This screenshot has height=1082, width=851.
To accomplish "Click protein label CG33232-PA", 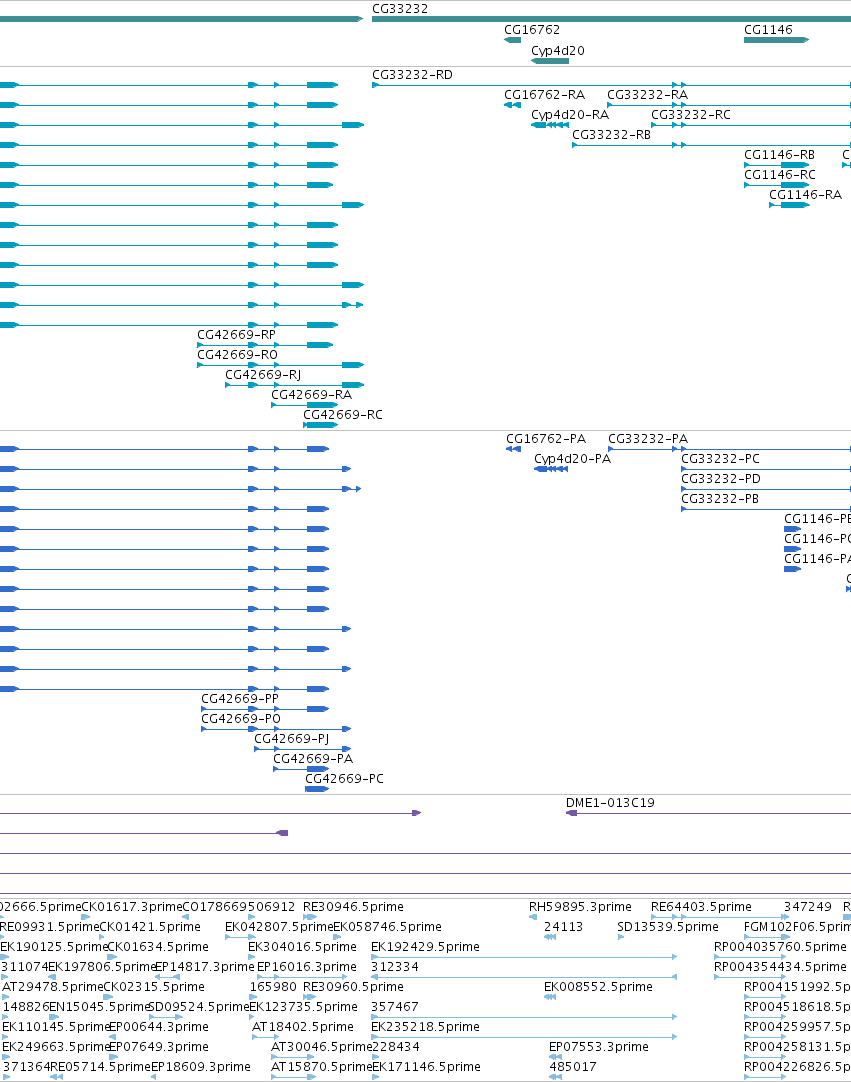I will (x=647, y=439).
